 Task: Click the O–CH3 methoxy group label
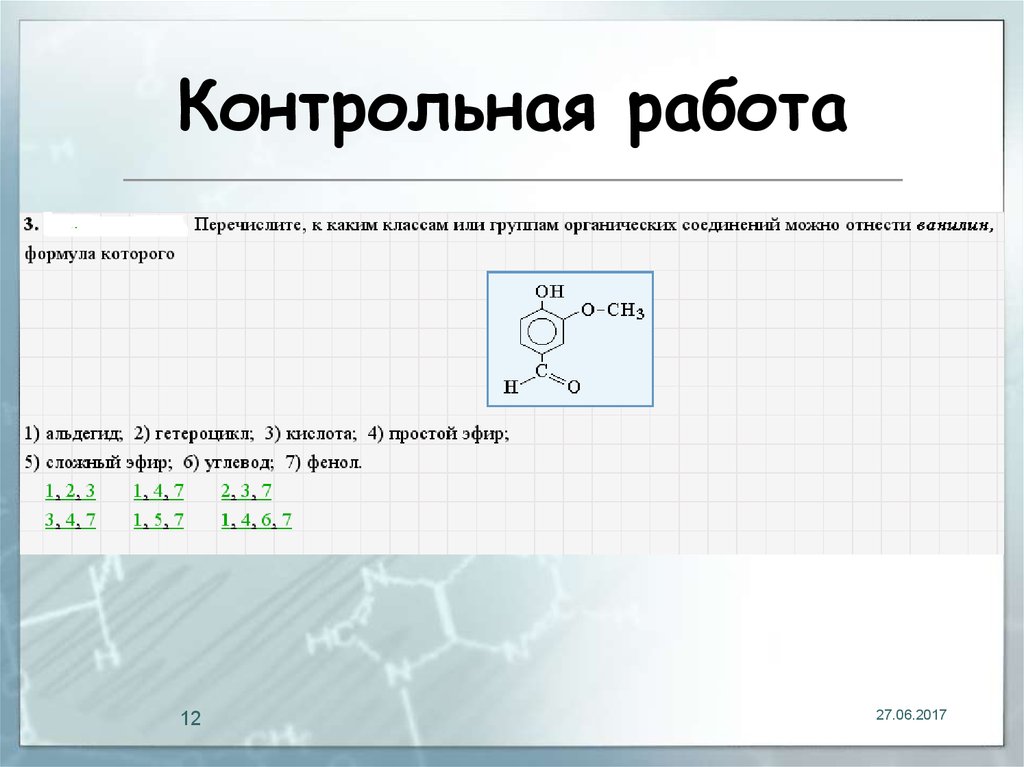(613, 311)
